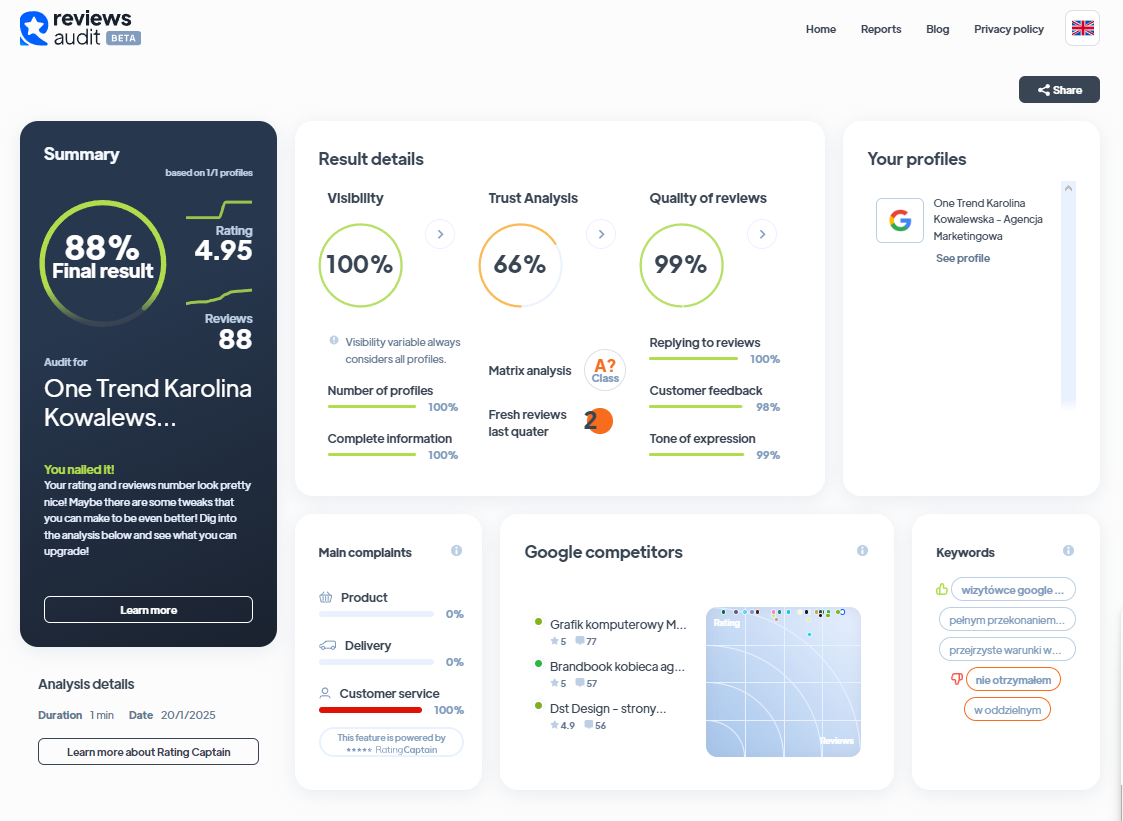1123x821 pixels.
Task: Expand the Quality of reviews arrow
Action: pos(762,234)
